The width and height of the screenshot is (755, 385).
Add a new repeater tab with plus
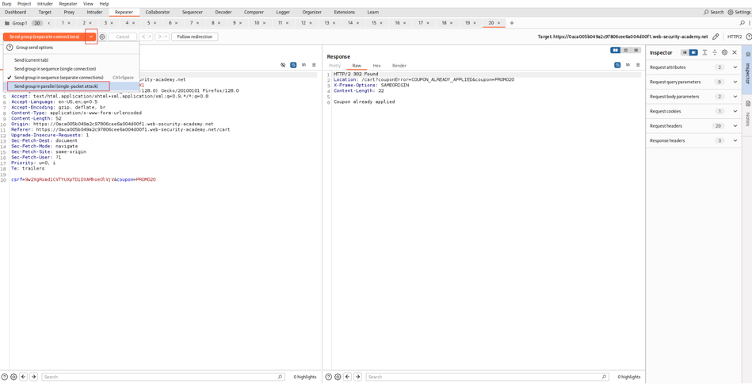click(512, 23)
